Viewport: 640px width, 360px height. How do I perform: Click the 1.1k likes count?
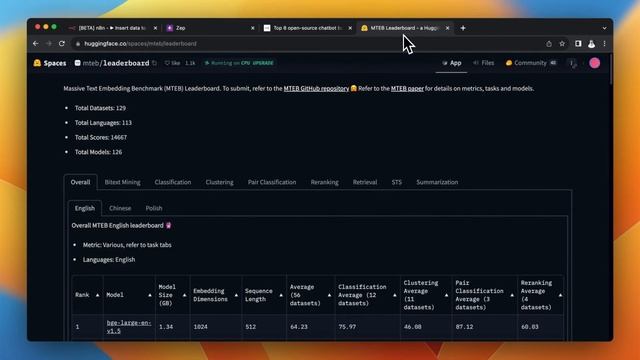click(x=190, y=63)
